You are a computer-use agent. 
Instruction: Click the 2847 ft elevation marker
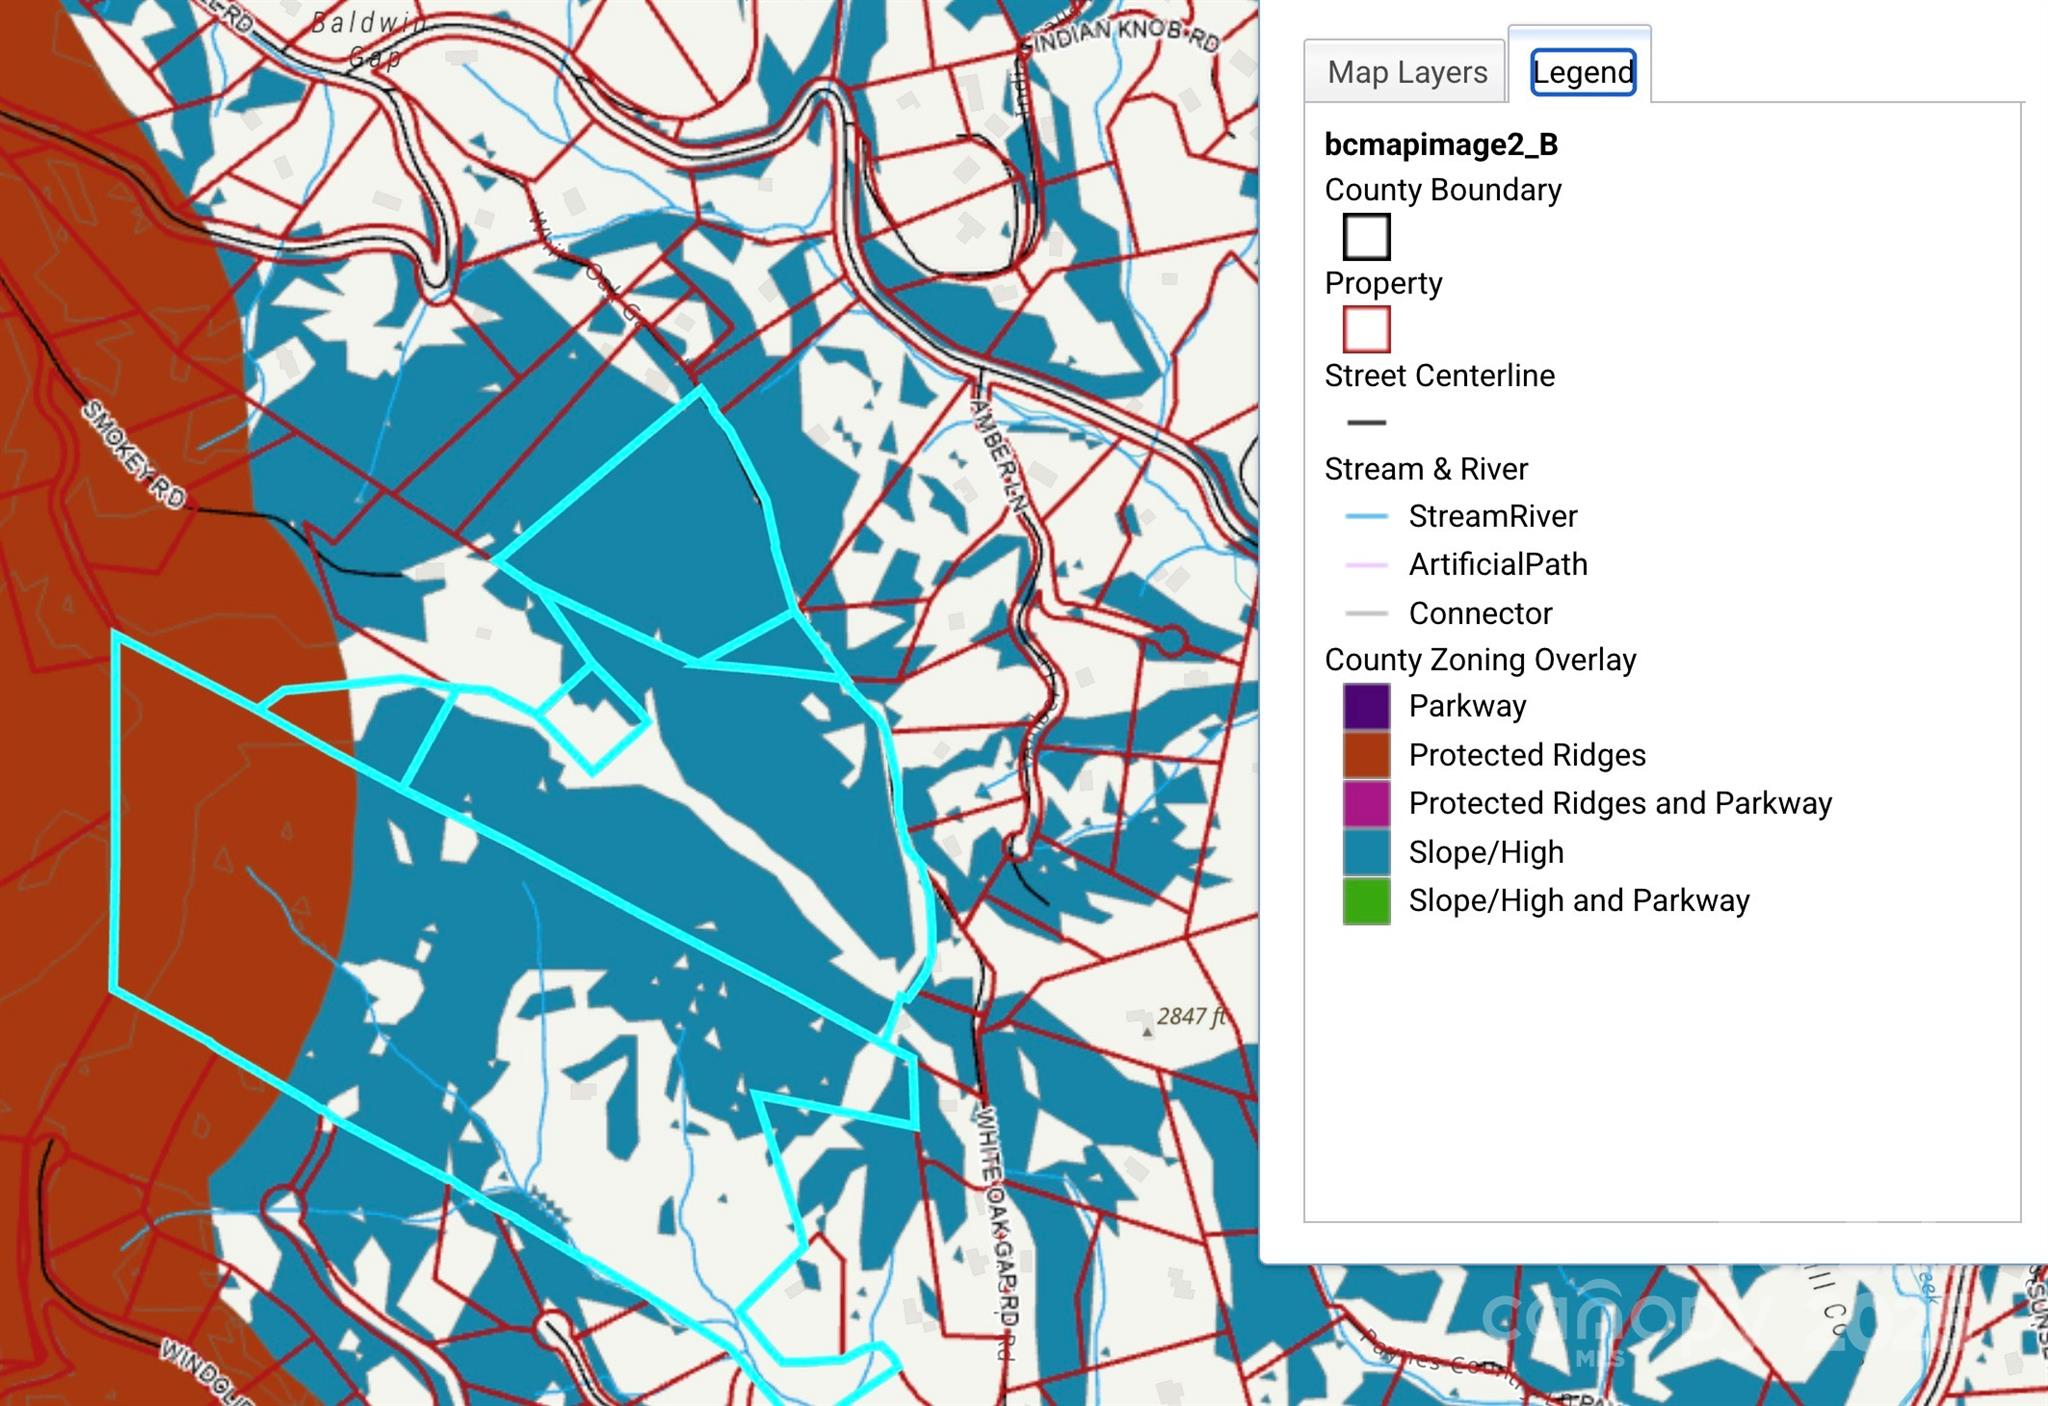pos(1188,1017)
